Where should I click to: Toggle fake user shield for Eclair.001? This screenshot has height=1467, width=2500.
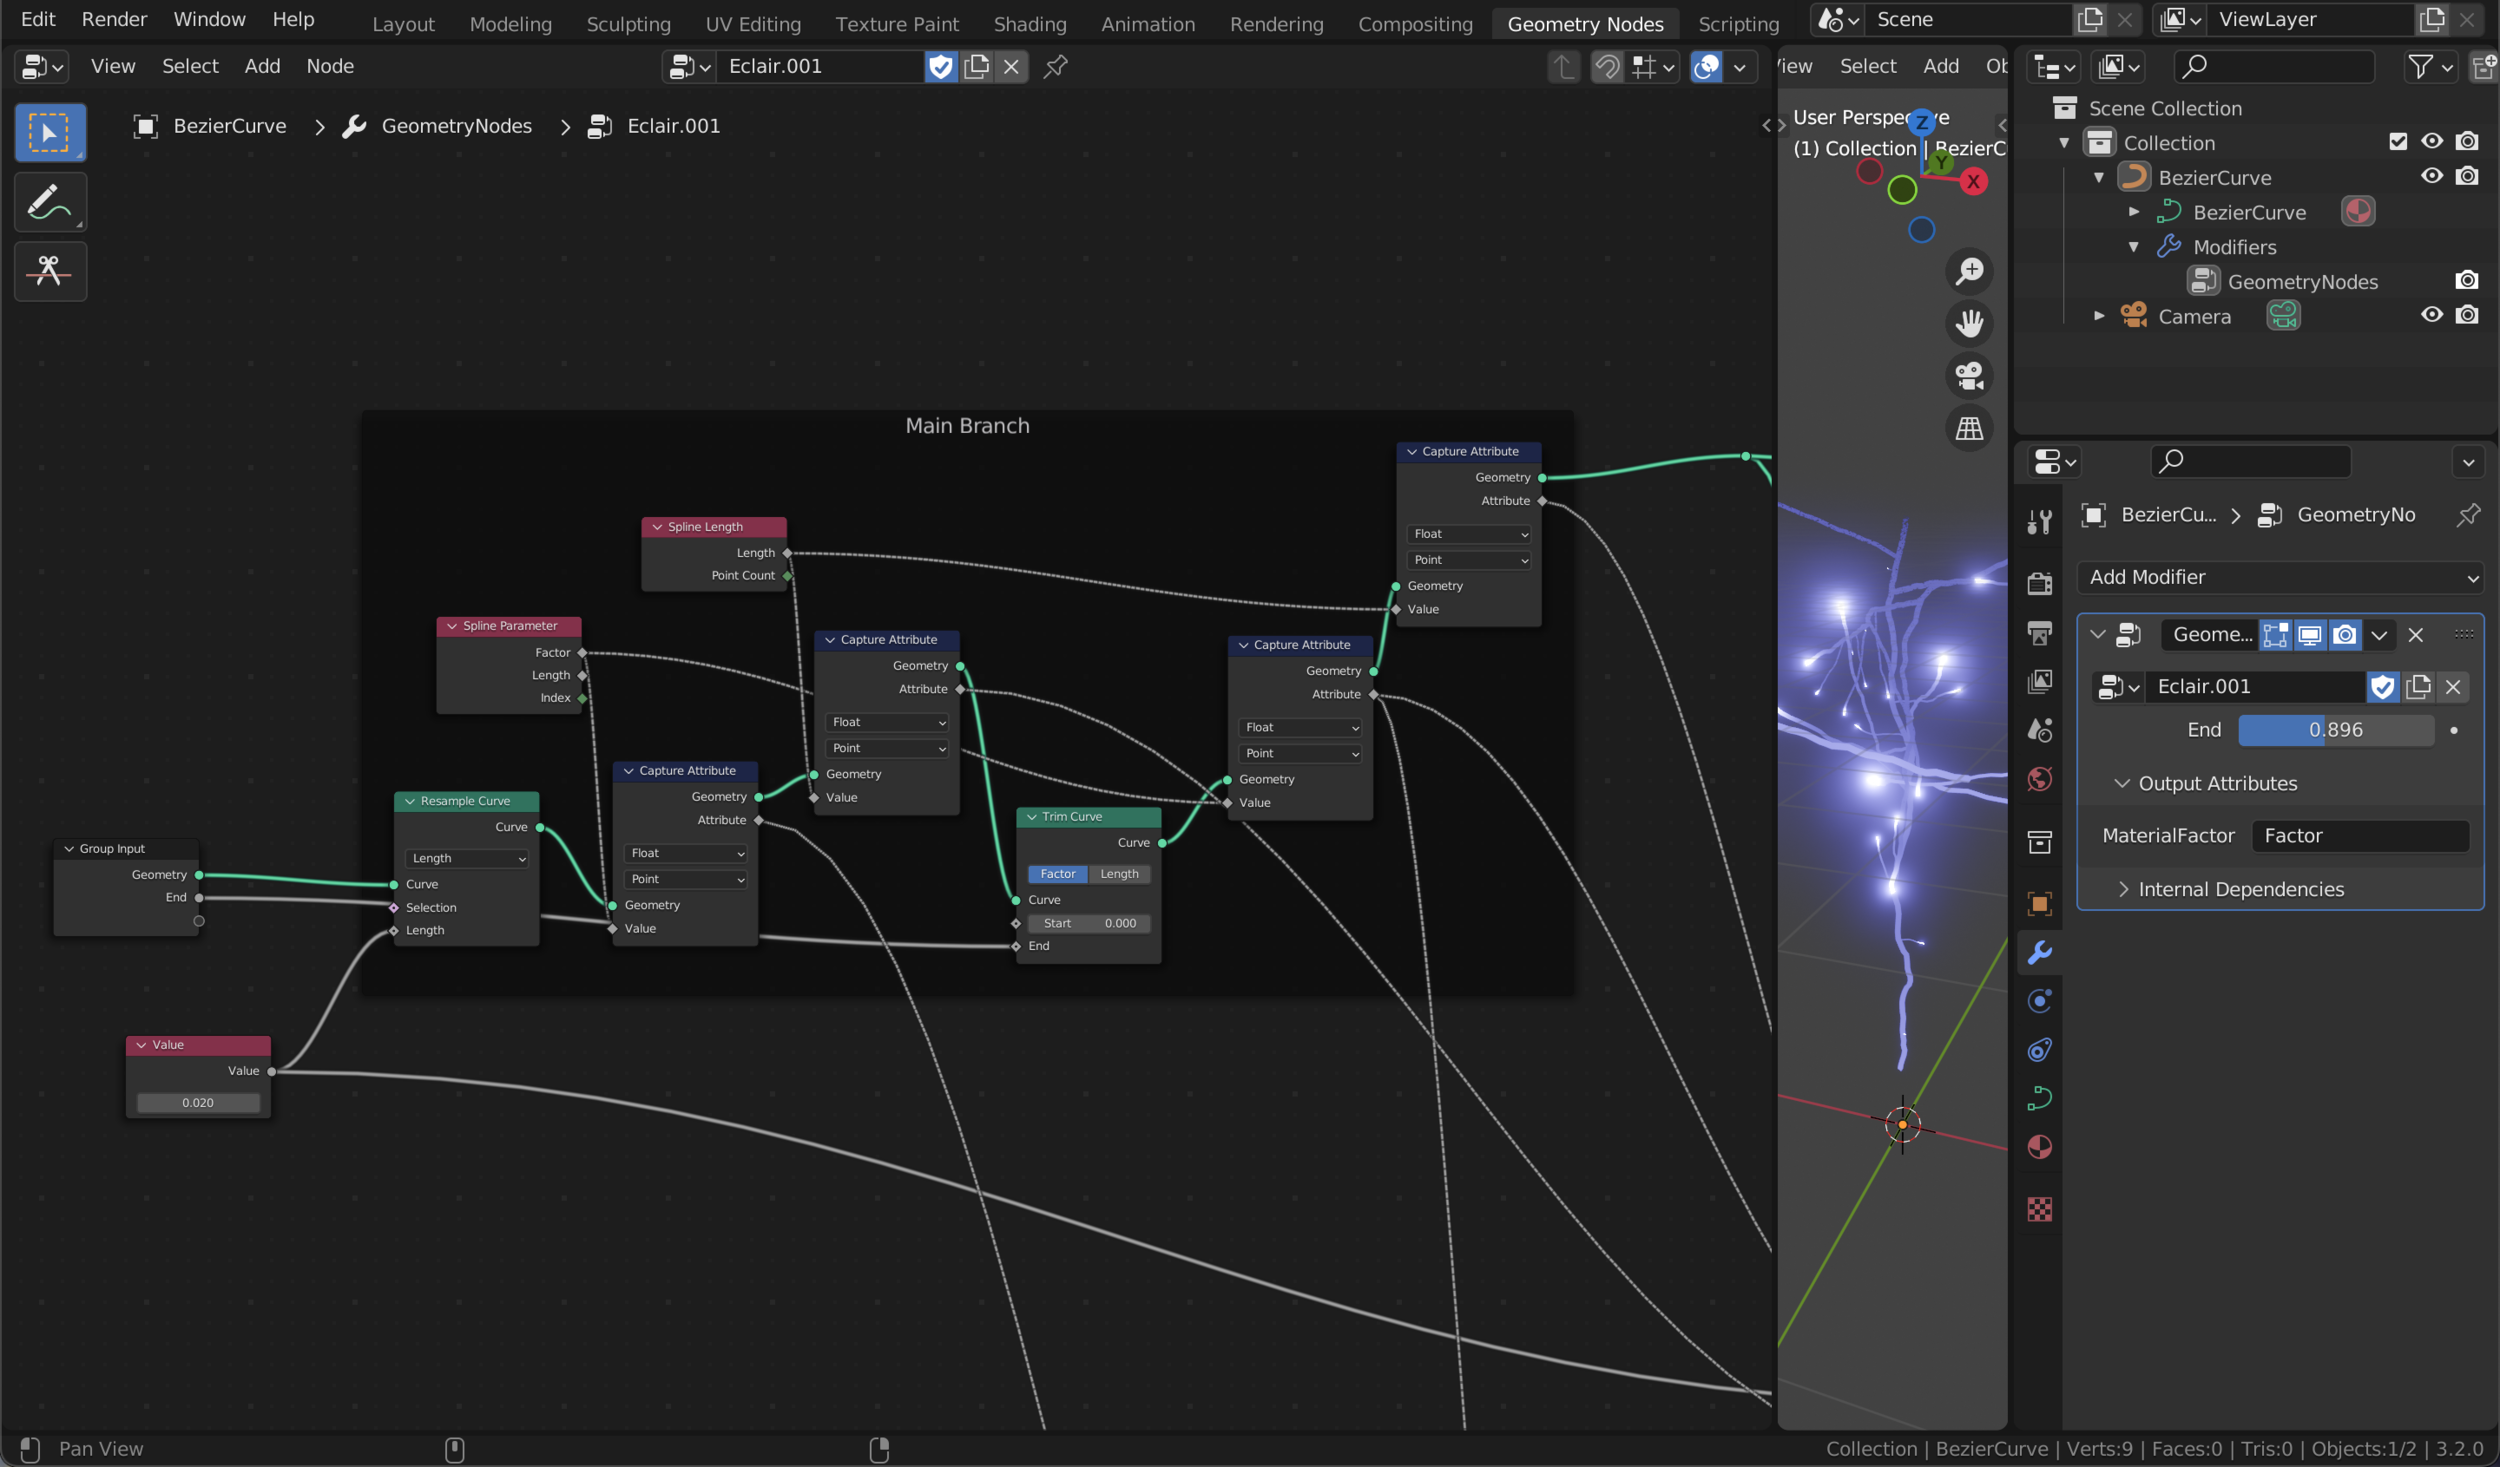(x=940, y=66)
